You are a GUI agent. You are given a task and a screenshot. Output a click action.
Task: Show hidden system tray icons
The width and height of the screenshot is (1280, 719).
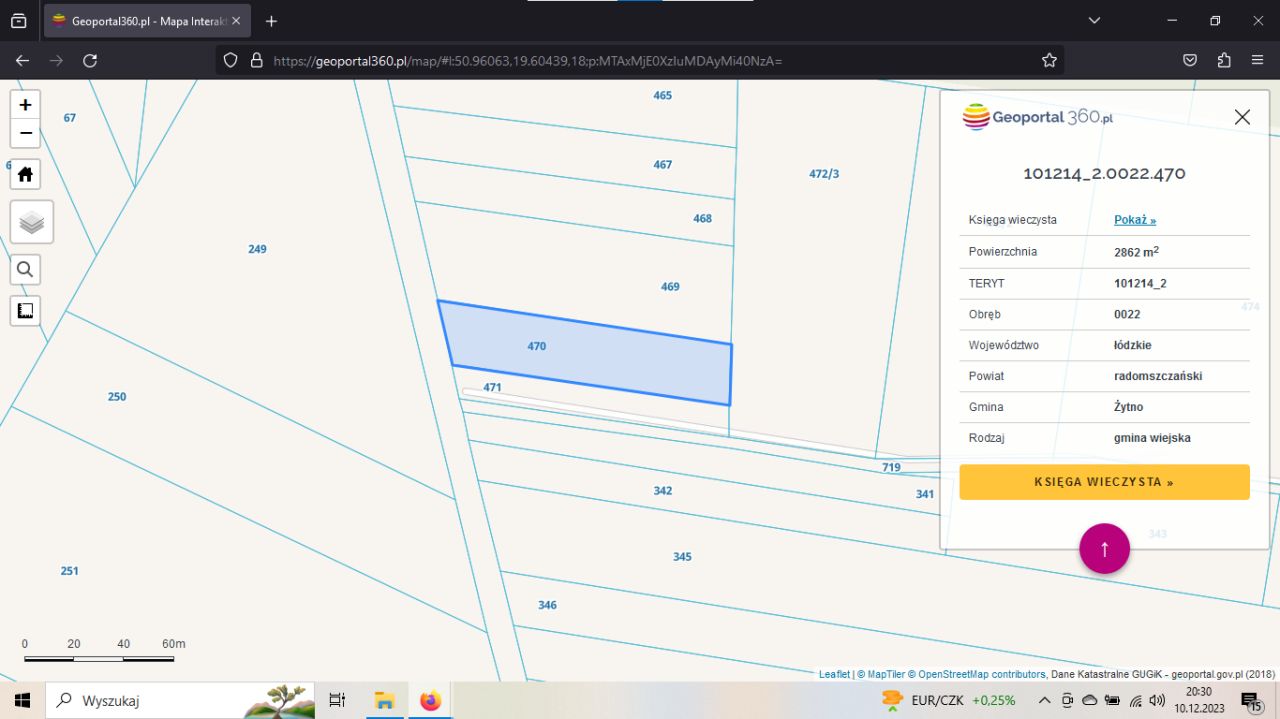[x=1044, y=700]
